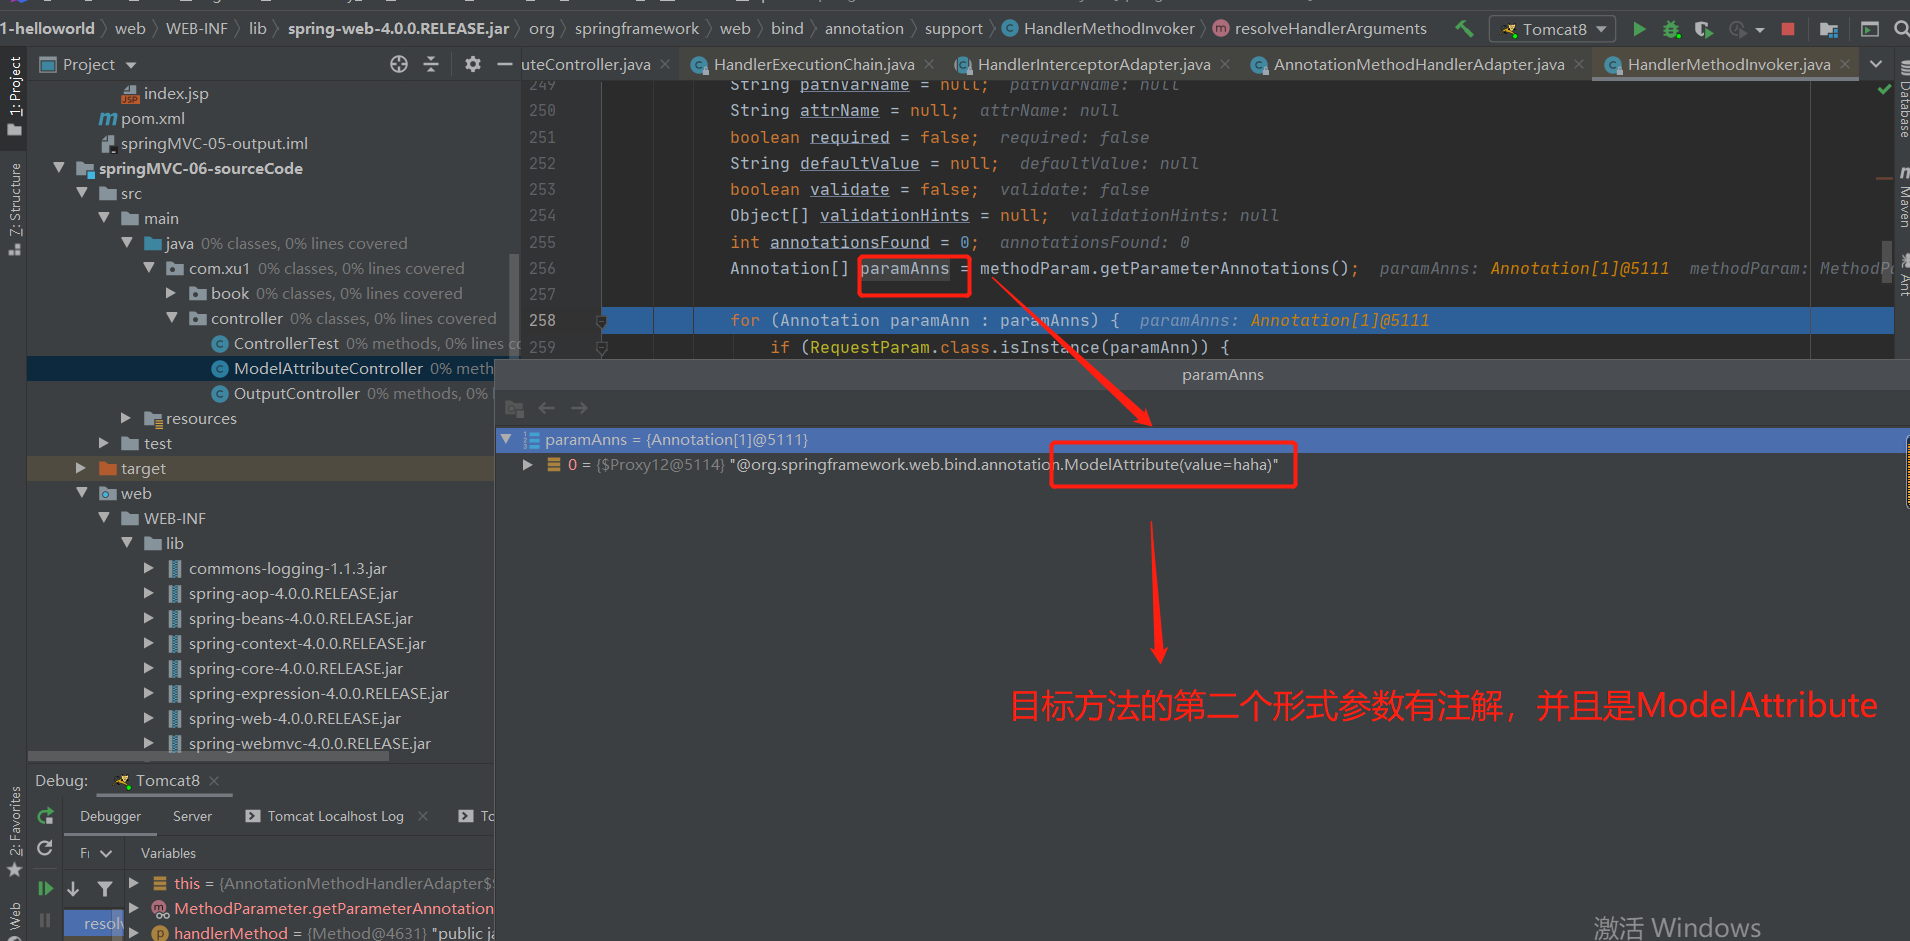Expand element 0 of paramAnns
Screen dimensions: 1910x941
(x=527, y=465)
